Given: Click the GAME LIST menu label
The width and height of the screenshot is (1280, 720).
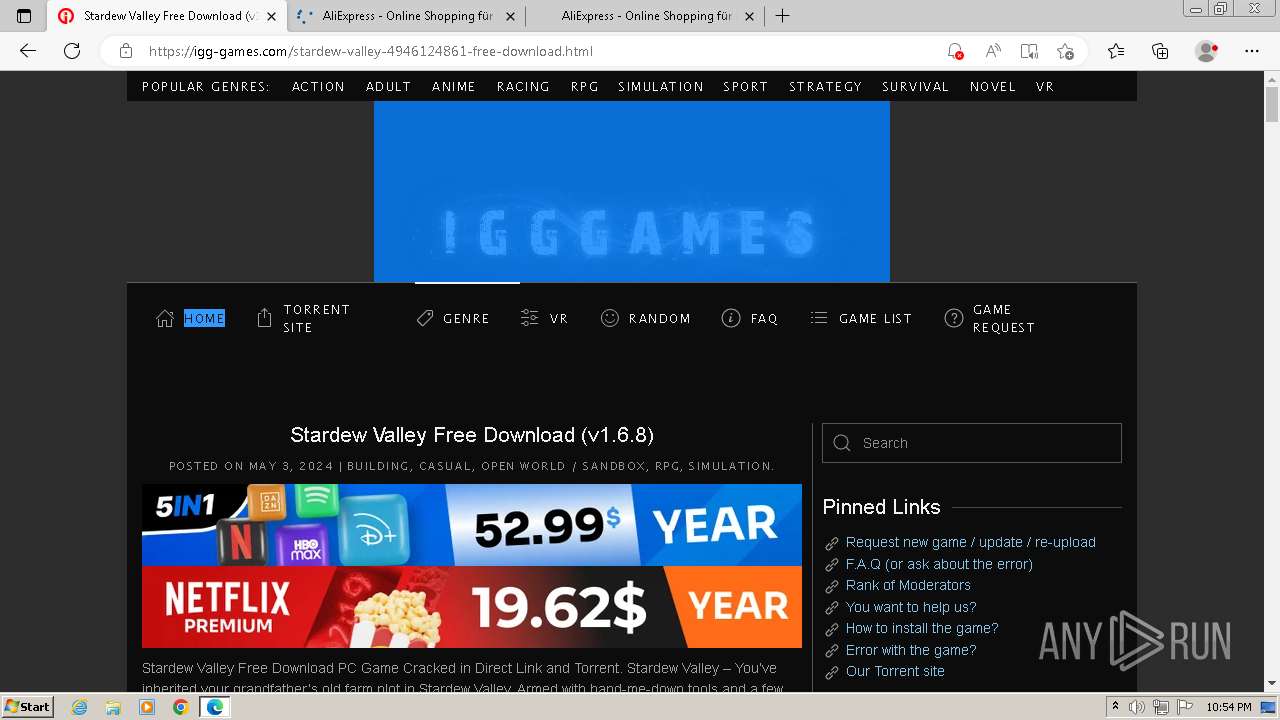Looking at the screenshot, I should click(x=875, y=318).
